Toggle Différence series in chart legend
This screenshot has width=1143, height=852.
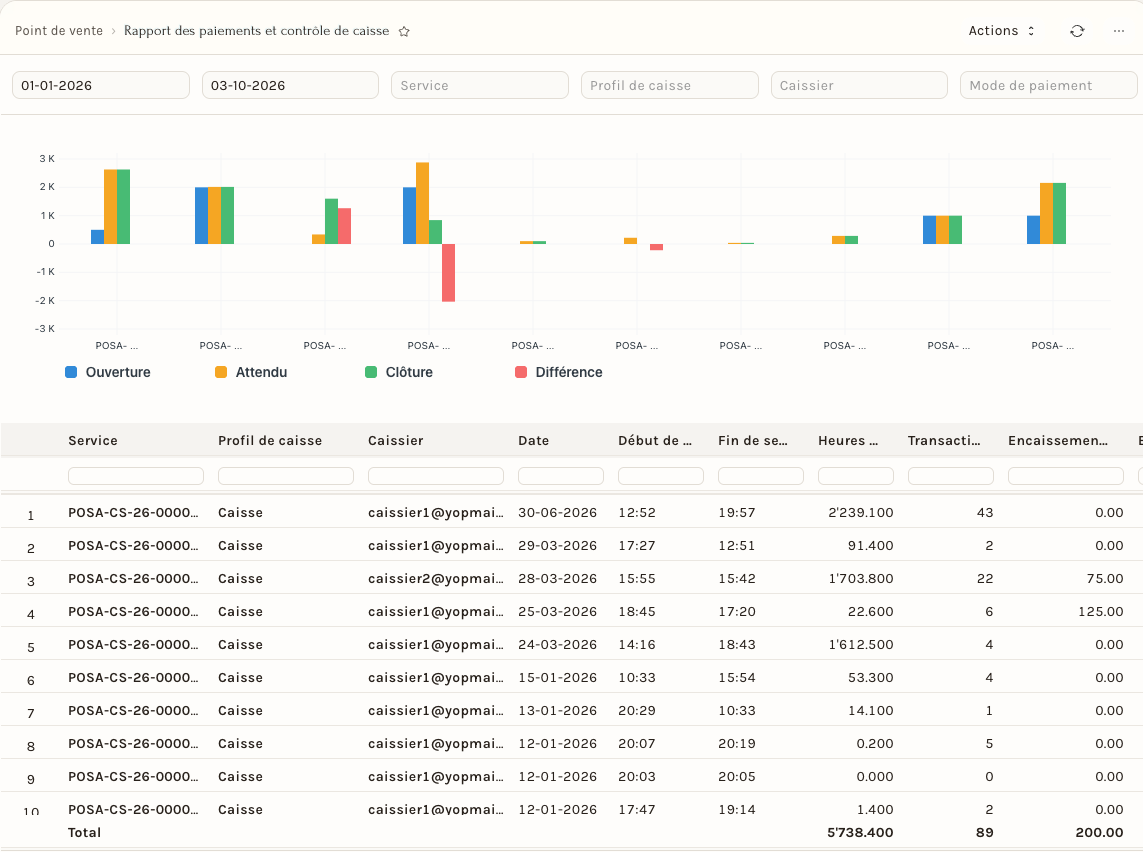pos(558,372)
